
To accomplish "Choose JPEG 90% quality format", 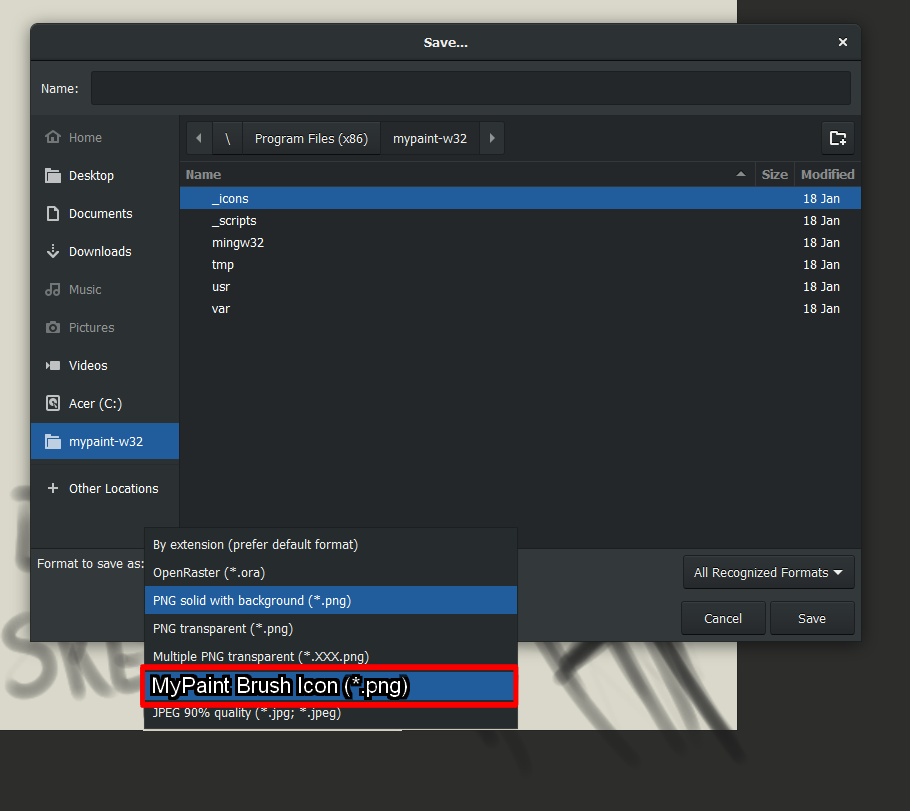I will click(x=331, y=713).
